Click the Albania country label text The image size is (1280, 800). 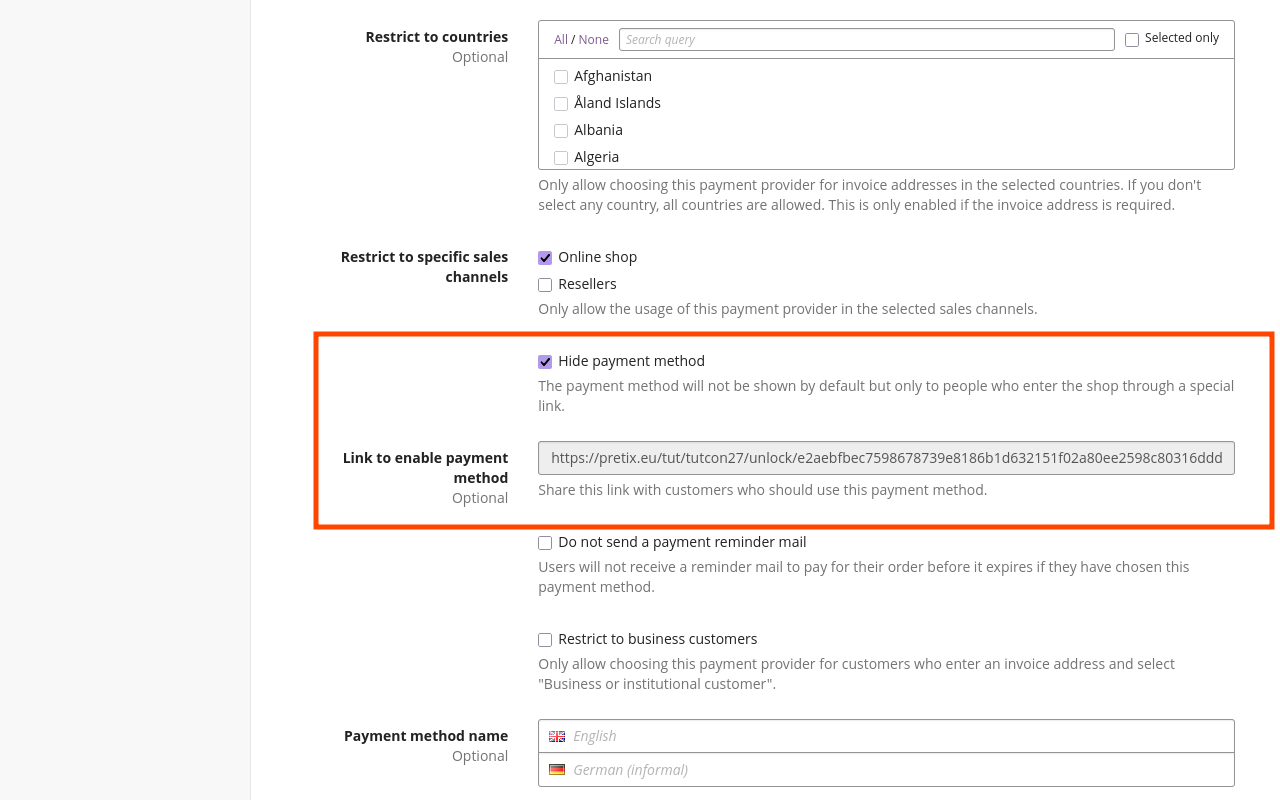point(598,130)
